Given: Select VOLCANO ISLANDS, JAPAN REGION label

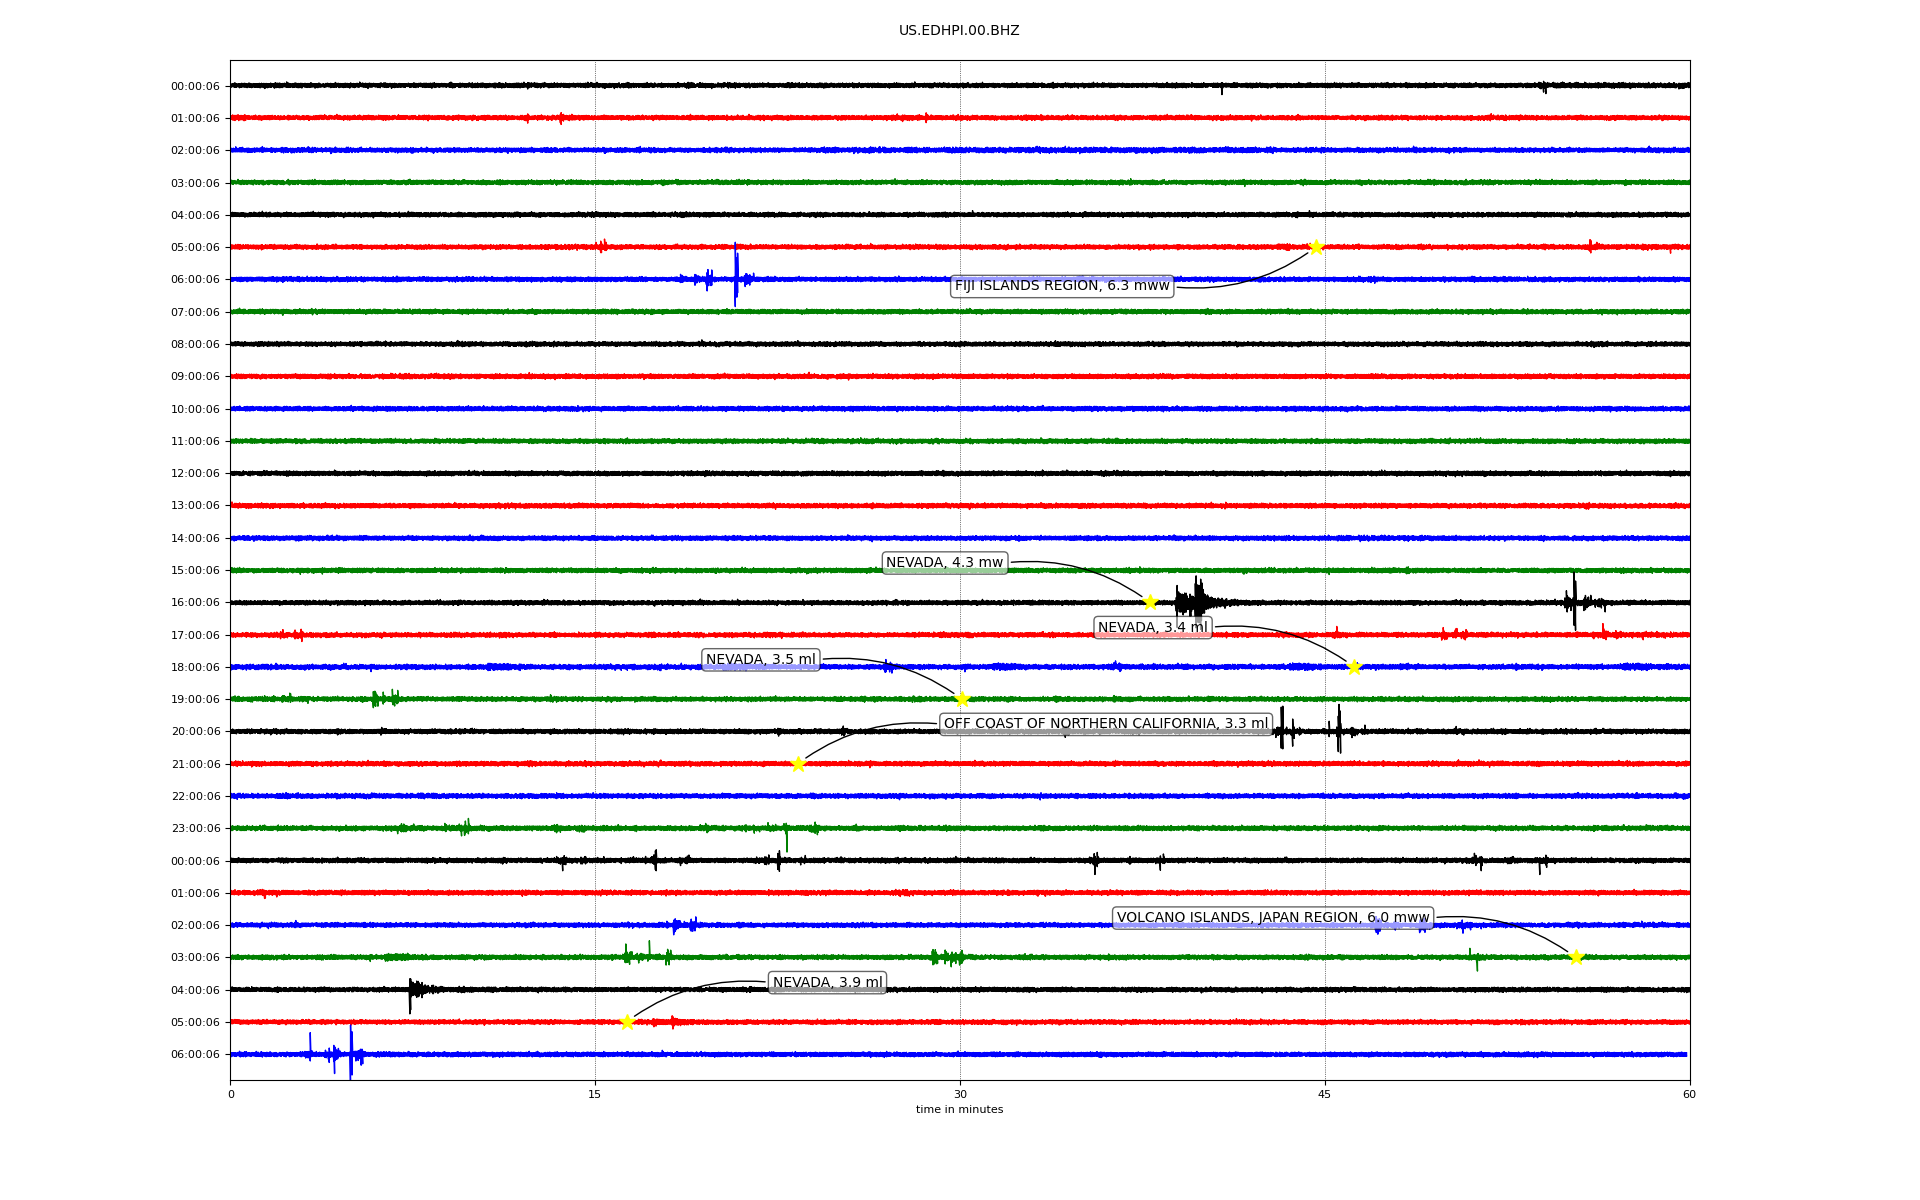Looking at the screenshot, I should [x=1272, y=918].
